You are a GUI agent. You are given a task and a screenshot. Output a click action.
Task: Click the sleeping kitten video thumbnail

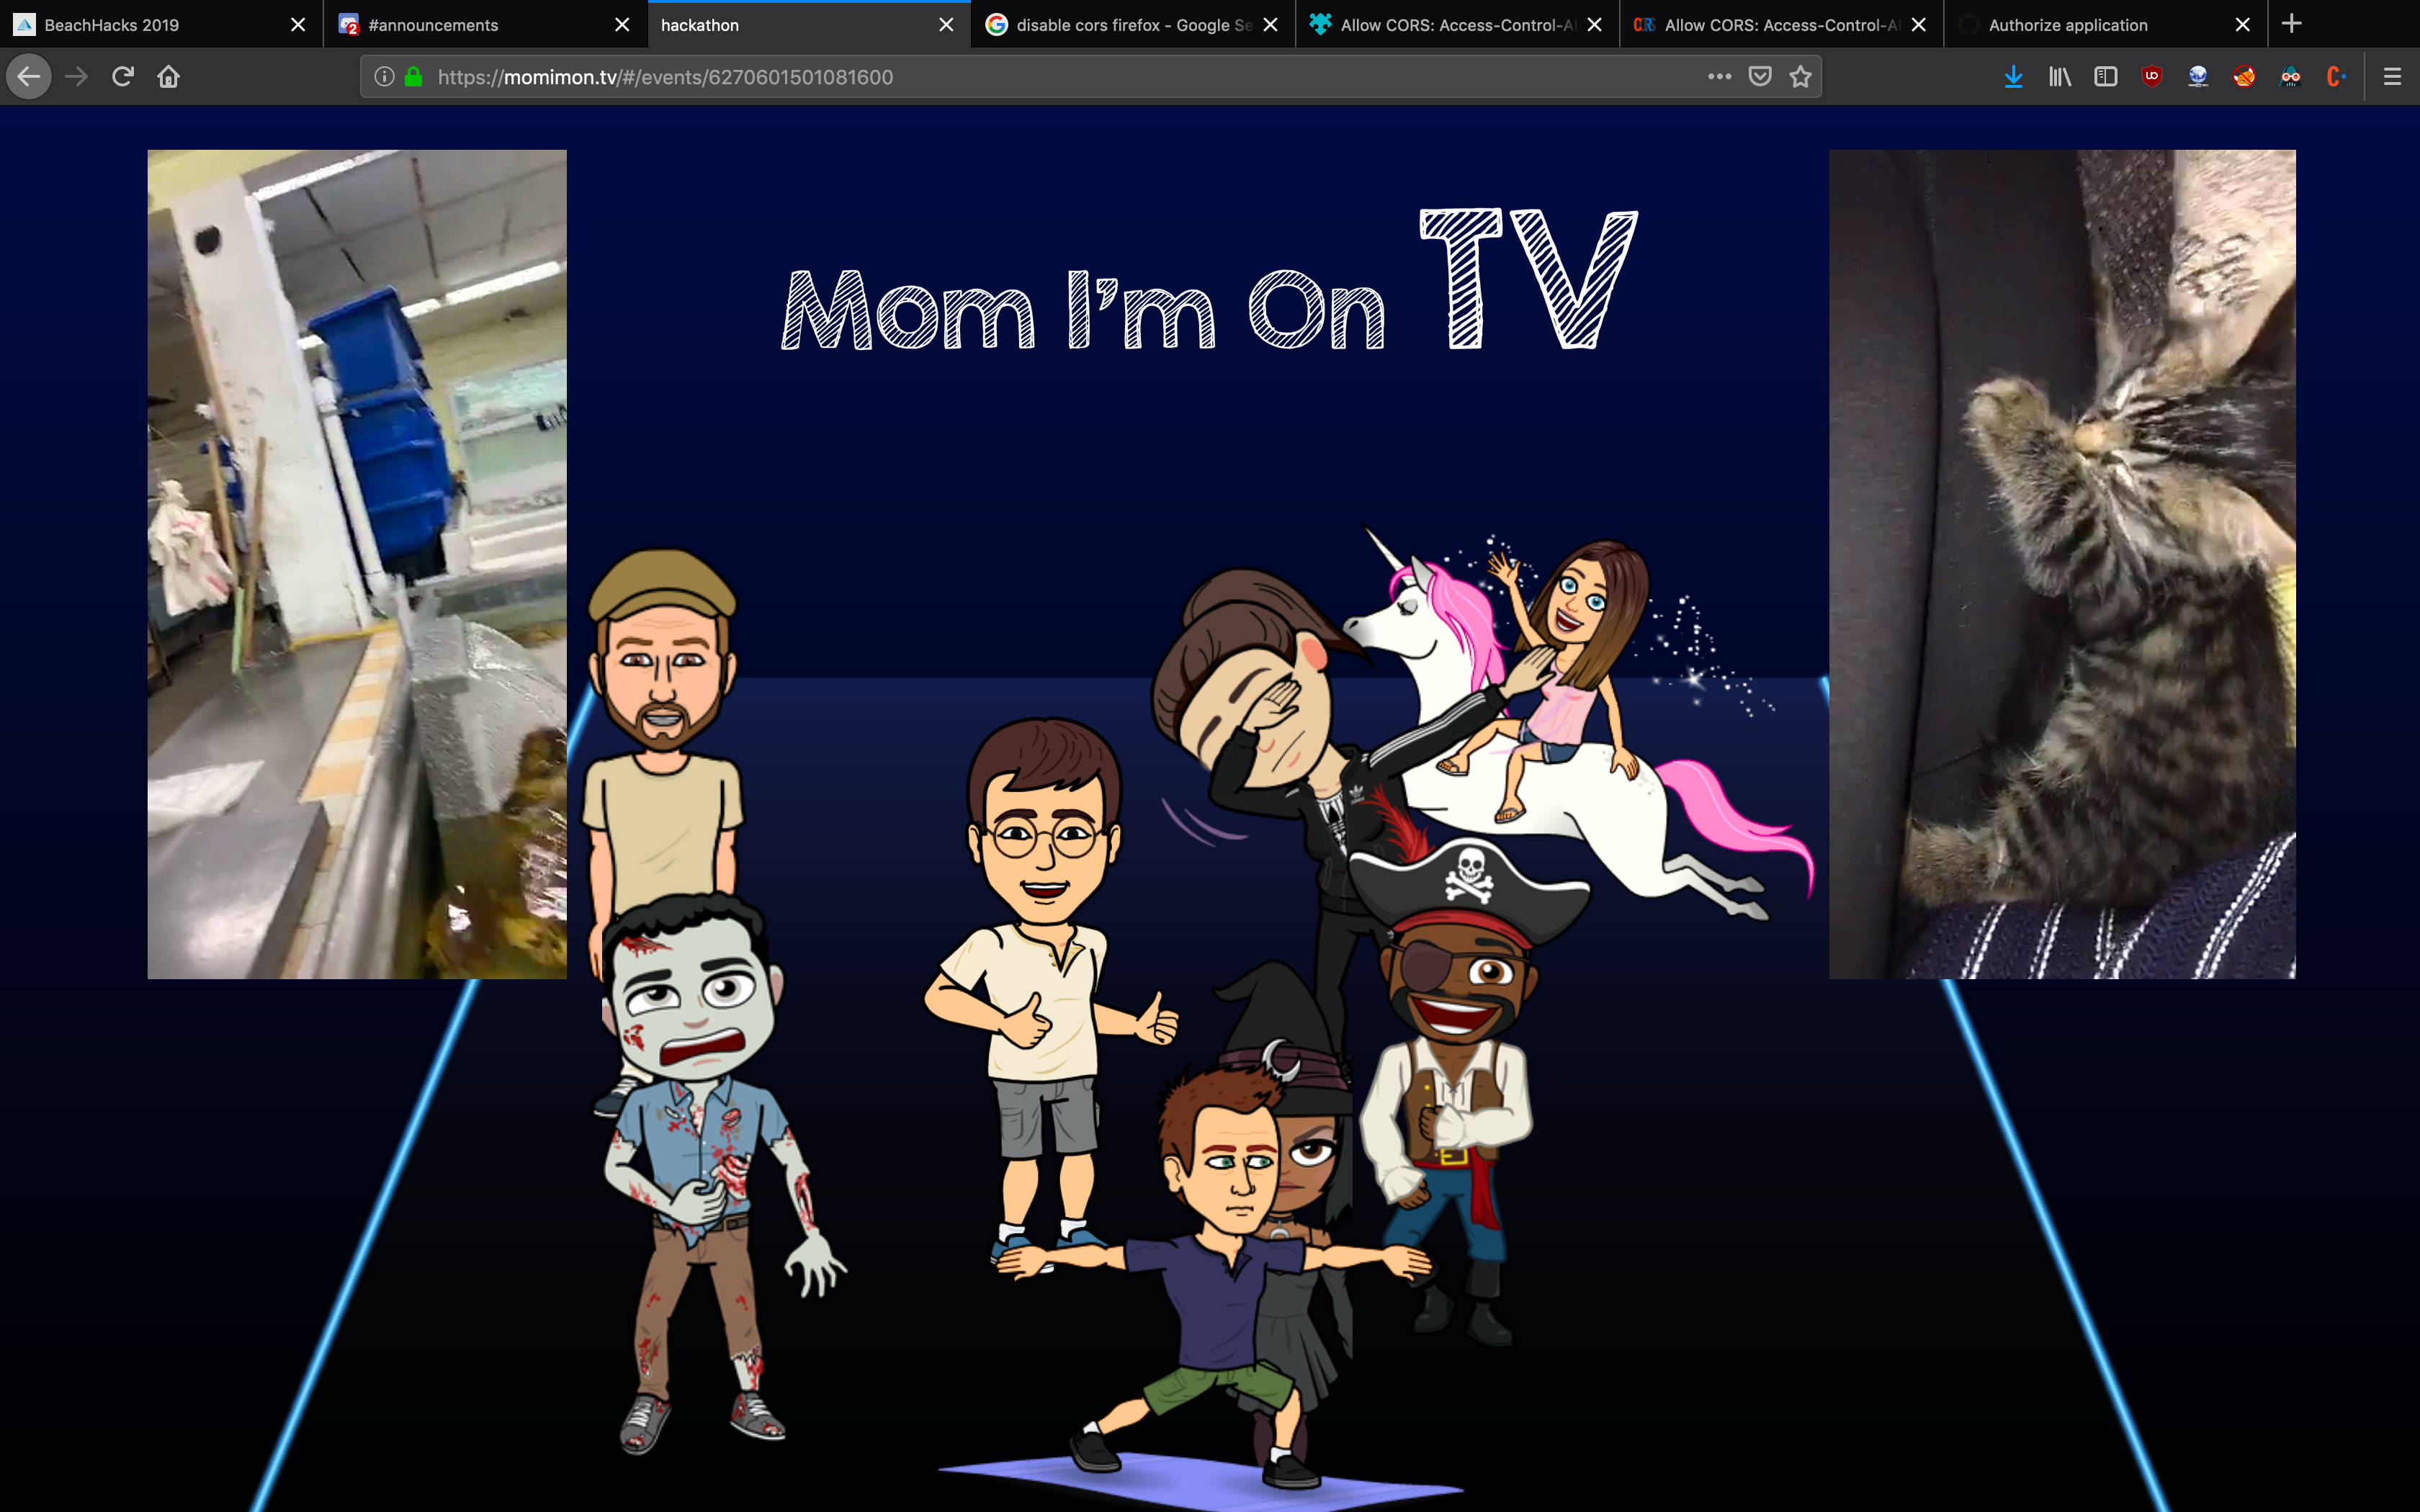point(2062,564)
